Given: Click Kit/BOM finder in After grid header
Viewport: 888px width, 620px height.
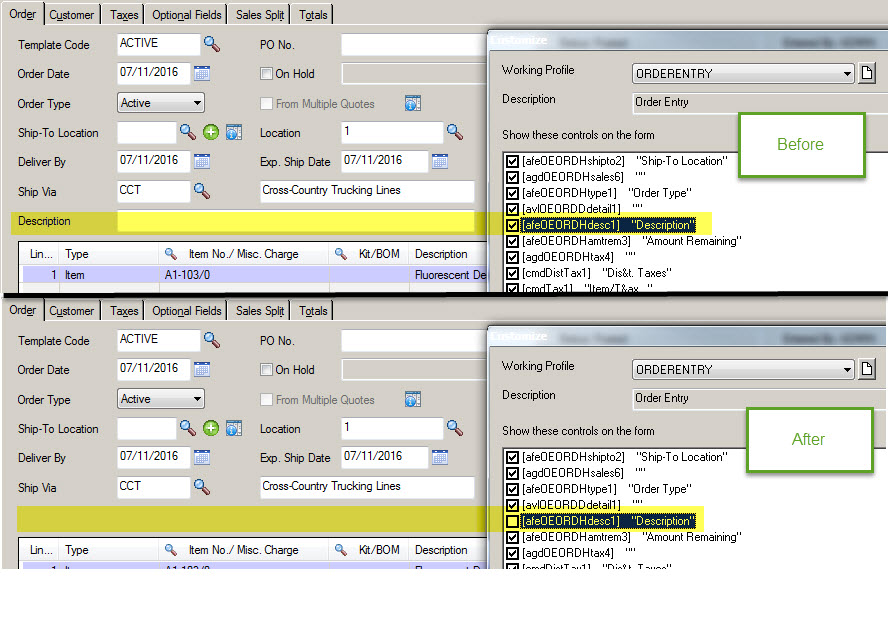Looking at the screenshot, I should (x=340, y=549).
